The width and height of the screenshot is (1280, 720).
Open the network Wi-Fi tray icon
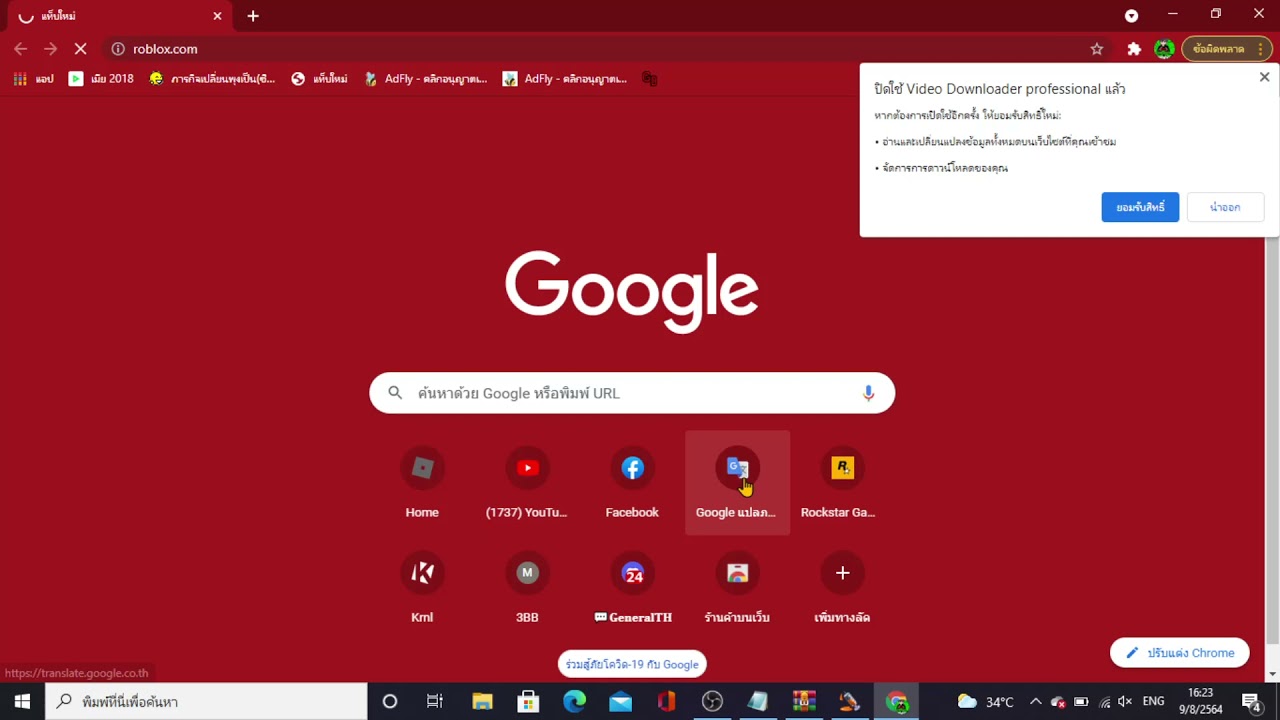click(x=1104, y=701)
